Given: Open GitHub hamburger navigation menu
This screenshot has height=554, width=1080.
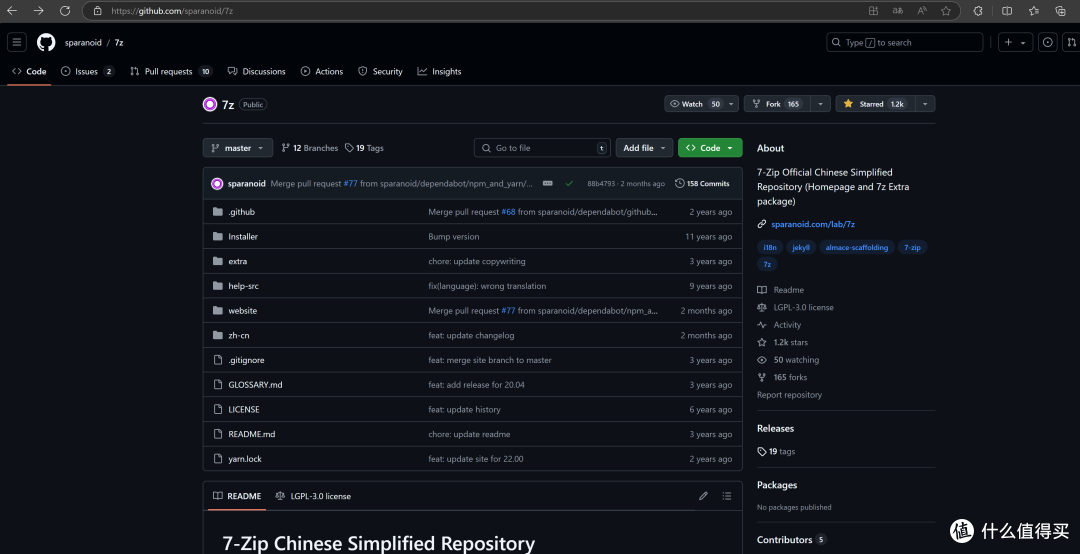Looking at the screenshot, I should coord(17,42).
